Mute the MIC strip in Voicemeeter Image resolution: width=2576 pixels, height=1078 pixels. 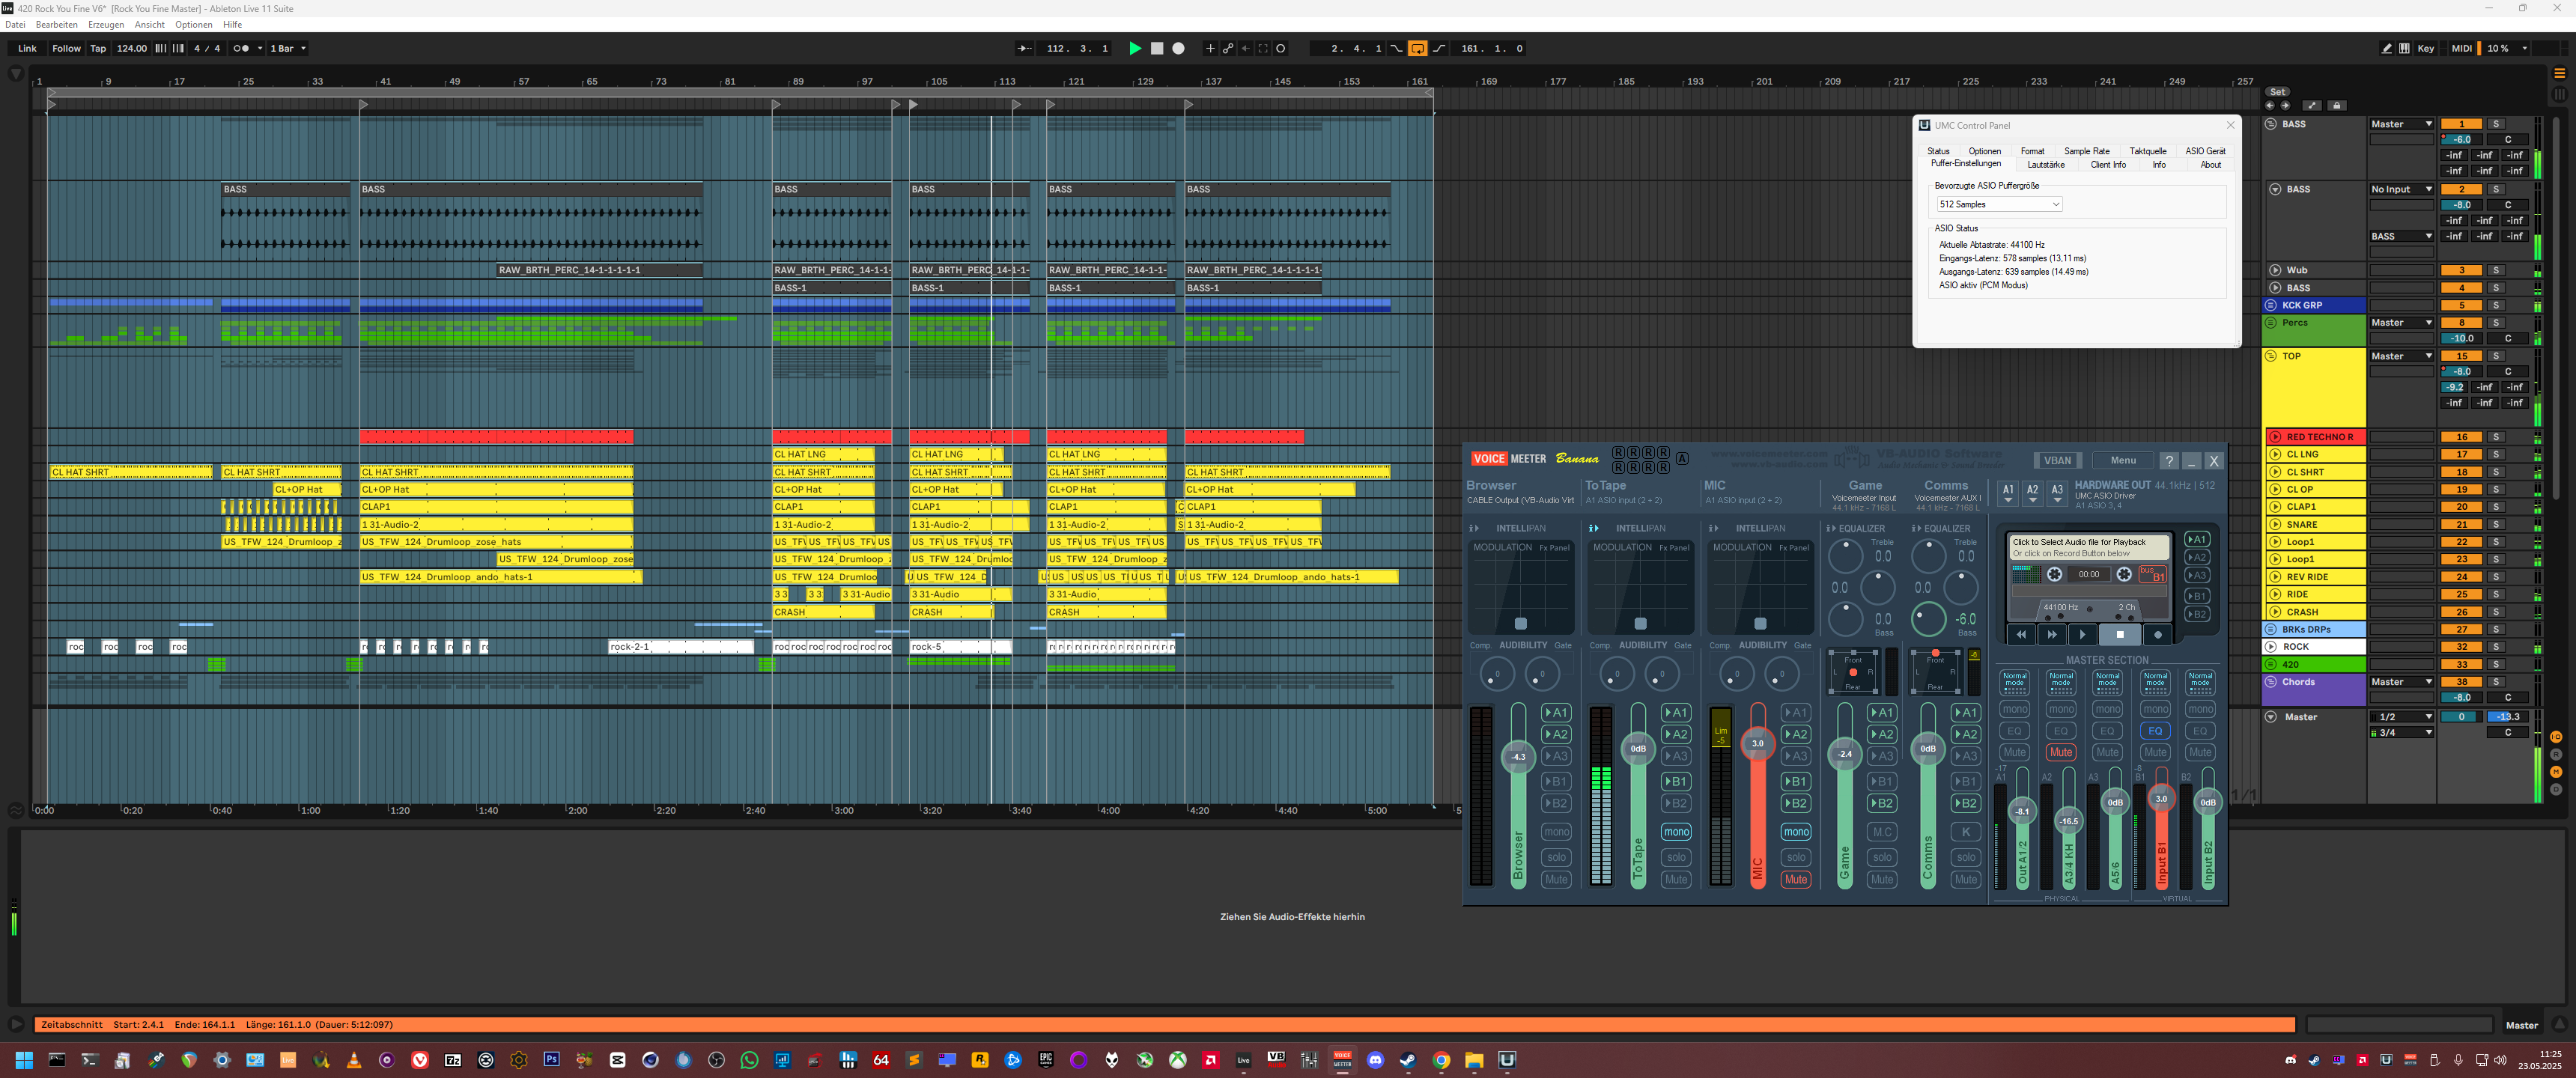[x=1795, y=879]
